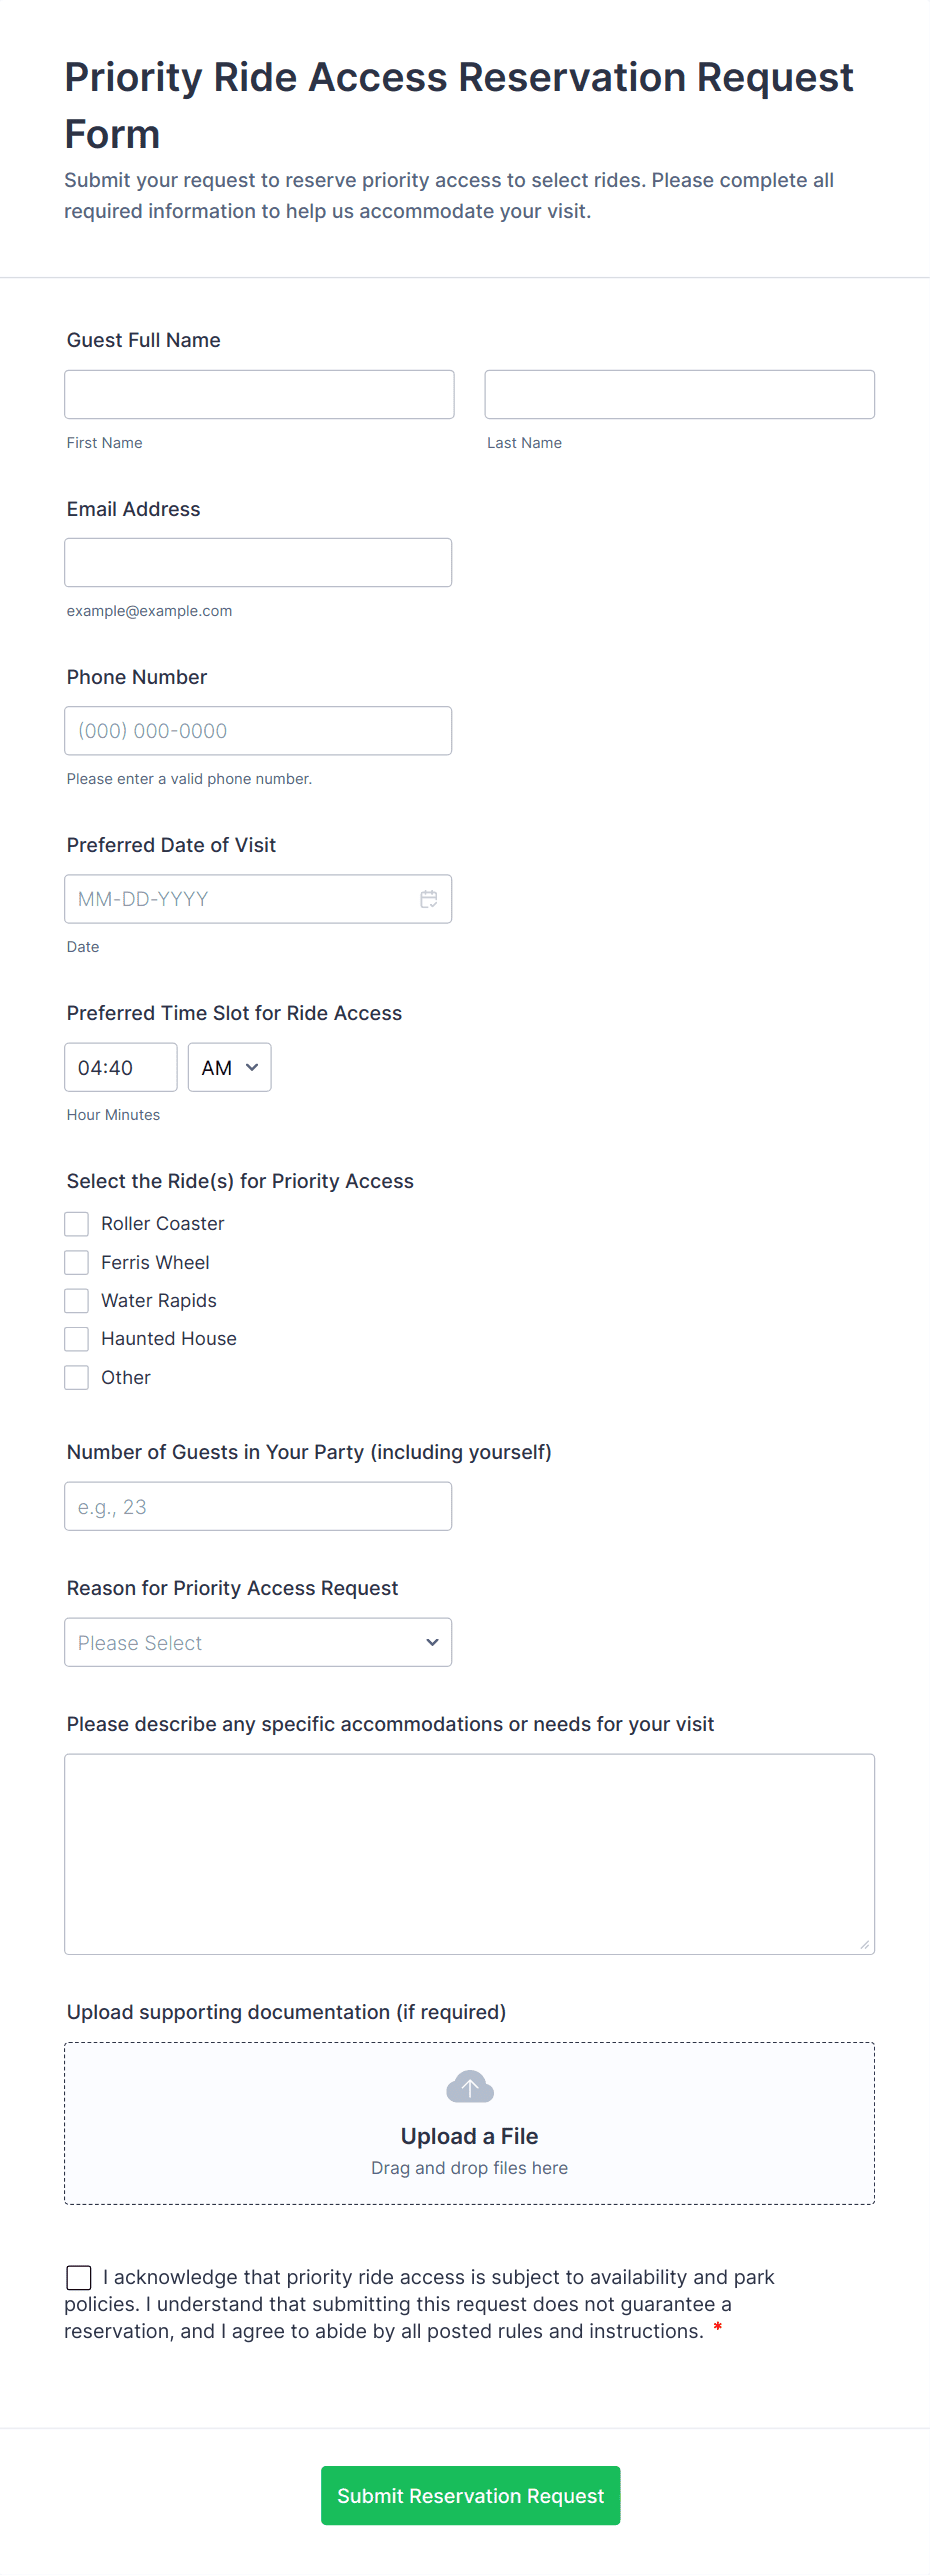Screen dimensions: 930x2575
Task: Open the AM/PM dropdown
Action: (229, 1068)
